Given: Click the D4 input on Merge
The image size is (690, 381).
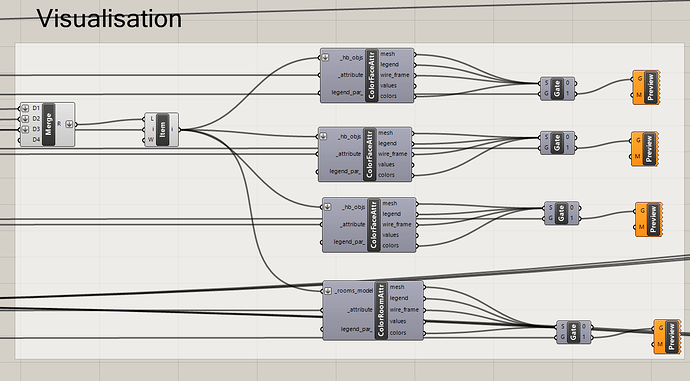Looking at the screenshot, I should click(36, 140).
